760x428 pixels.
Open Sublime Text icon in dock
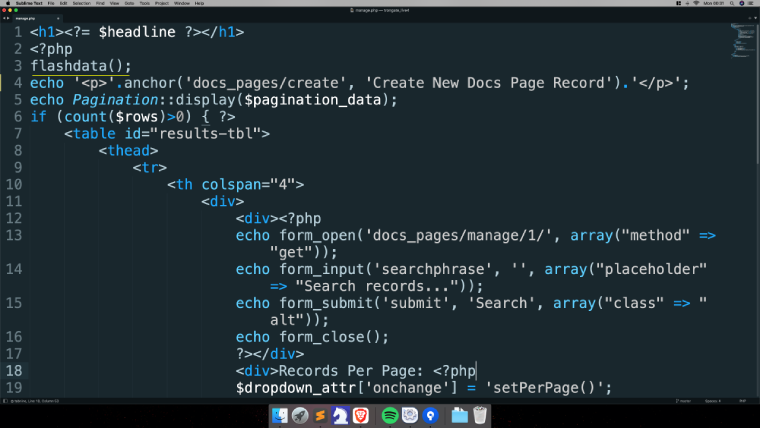click(x=320, y=415)
